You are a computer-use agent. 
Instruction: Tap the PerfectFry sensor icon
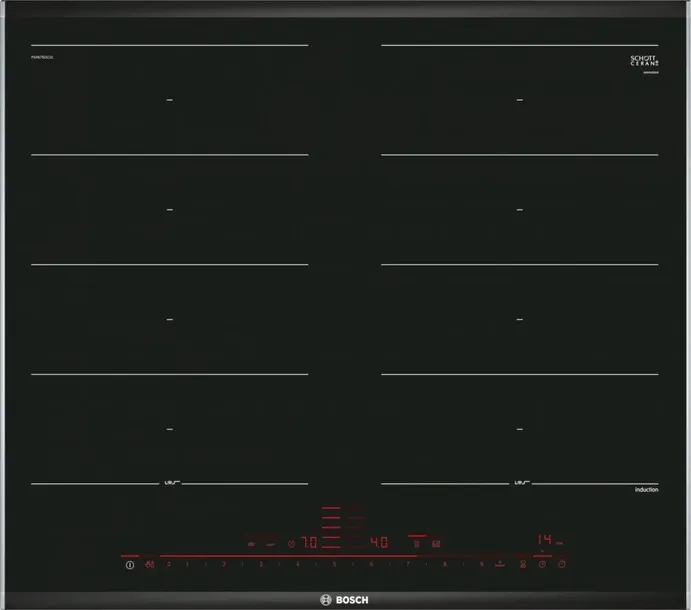(523, 565)
